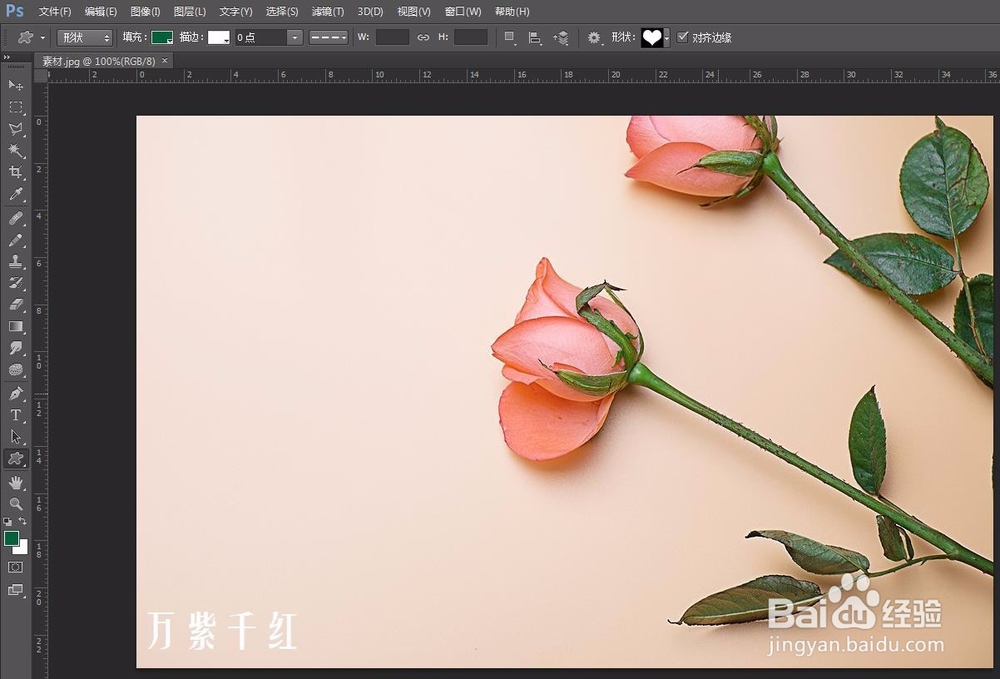Screen dimensions: 1000x679
Task: Open the 形状 tool mode dropdown
Action: (x=85, y=37)
